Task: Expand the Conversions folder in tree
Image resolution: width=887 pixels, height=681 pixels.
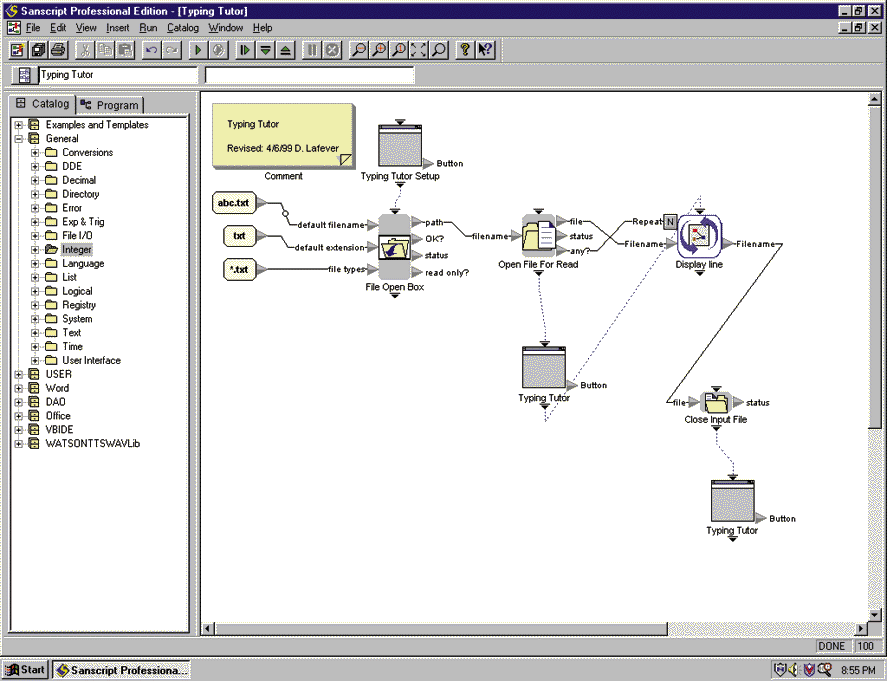Action: click(35, 153)
